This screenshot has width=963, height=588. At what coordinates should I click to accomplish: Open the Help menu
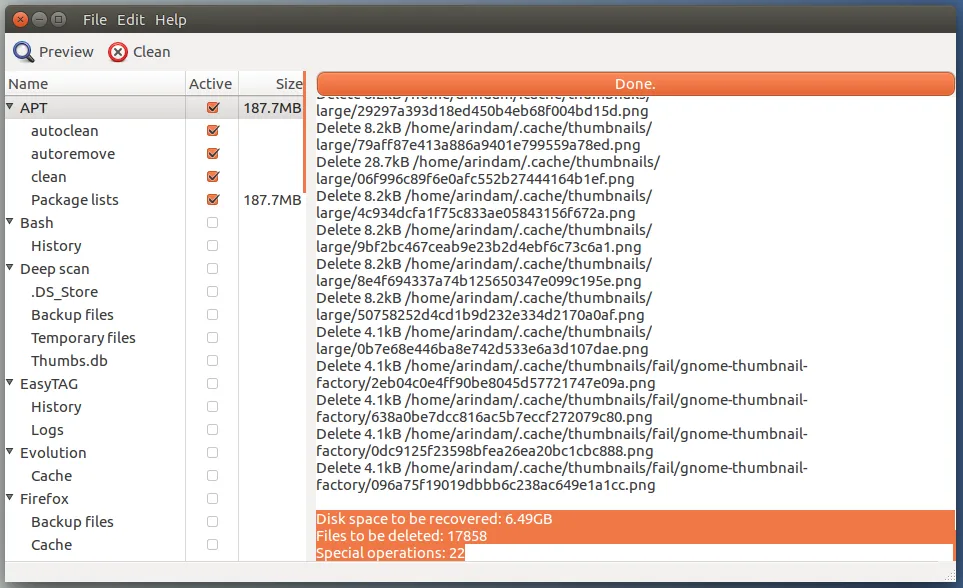pos(171,20)
